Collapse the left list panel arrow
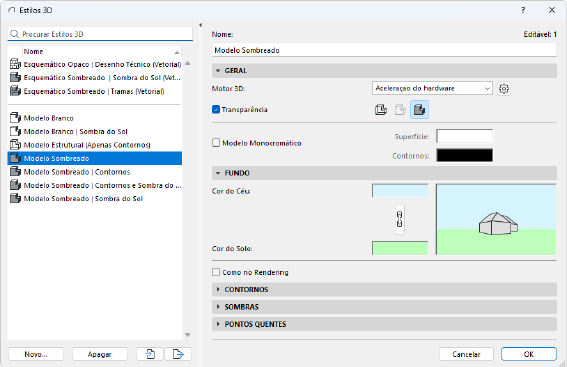567x367 pixels. click(200, 25)
